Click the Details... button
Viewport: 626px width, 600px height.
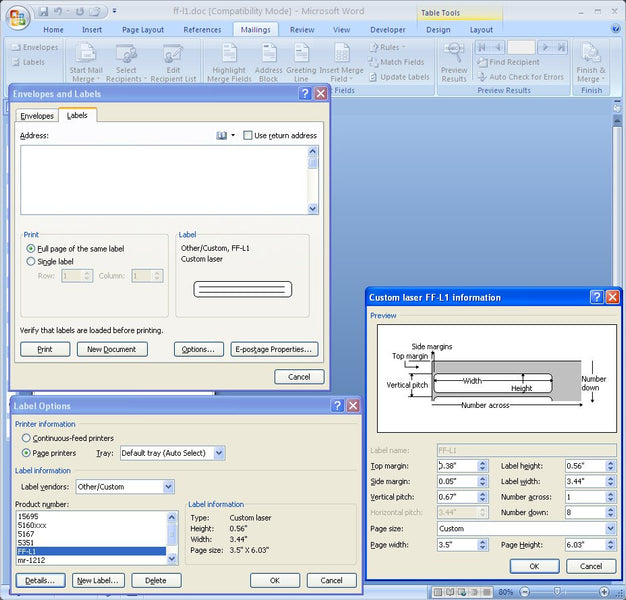click(40, 580)
